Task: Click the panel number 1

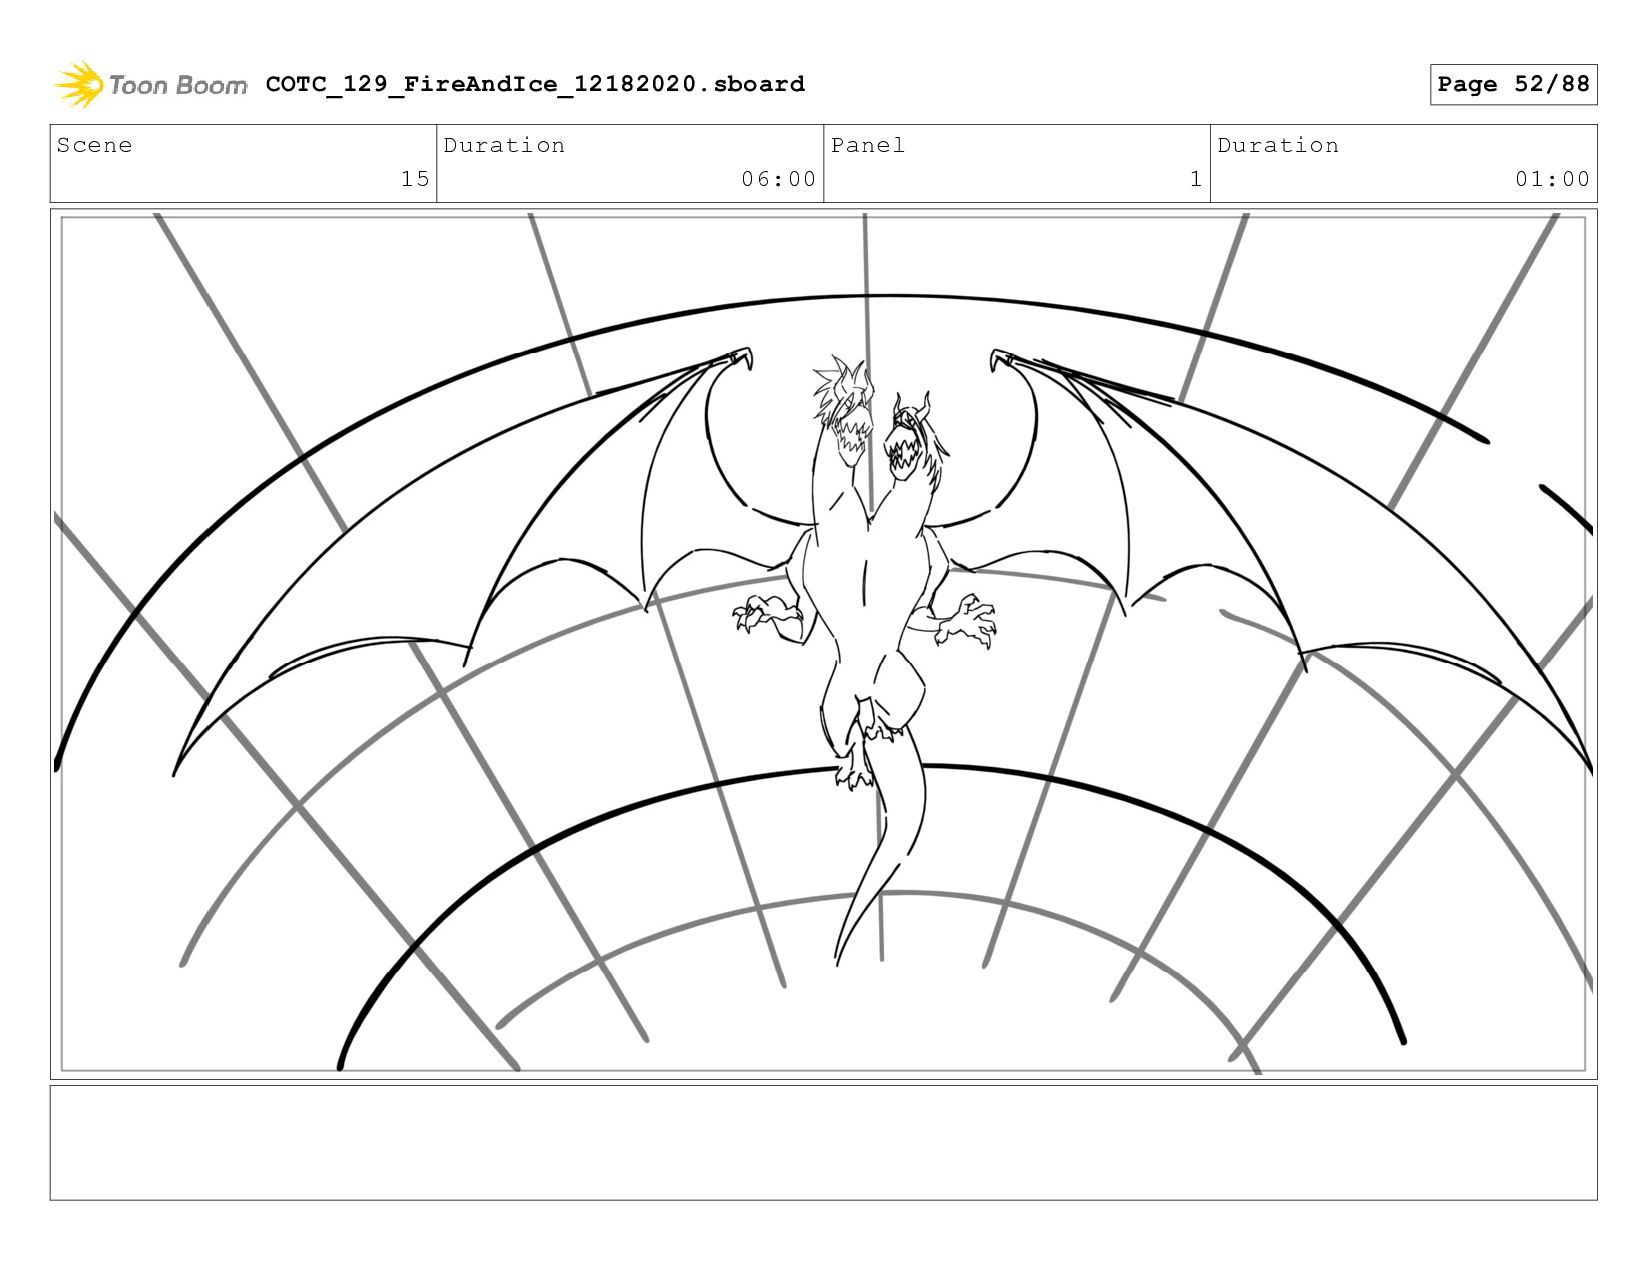Action: pos(1195,179)
